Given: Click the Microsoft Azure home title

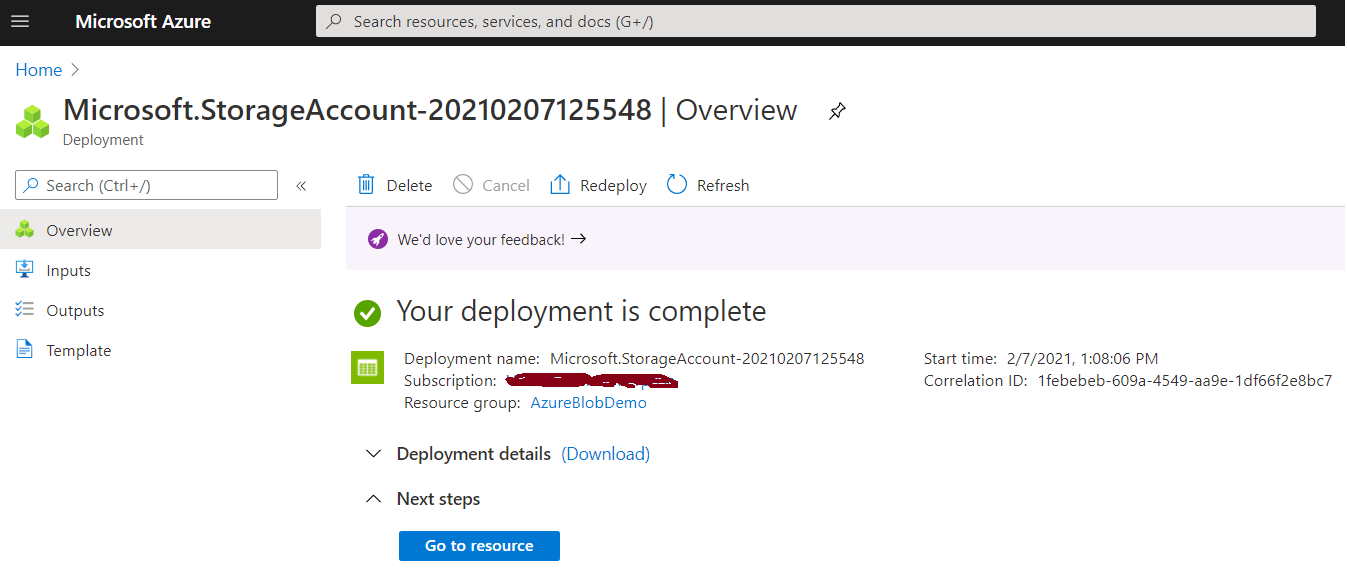Looking at the screenshot, I should [x=143, y=21].
